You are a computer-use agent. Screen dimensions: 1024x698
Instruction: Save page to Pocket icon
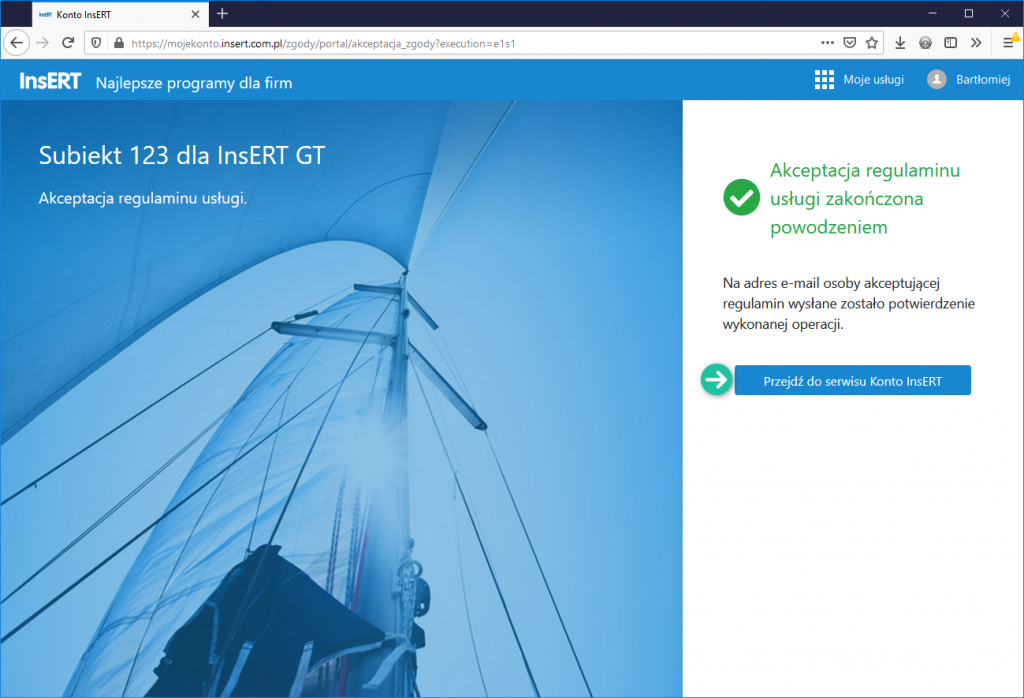click(x=850, y=43)
